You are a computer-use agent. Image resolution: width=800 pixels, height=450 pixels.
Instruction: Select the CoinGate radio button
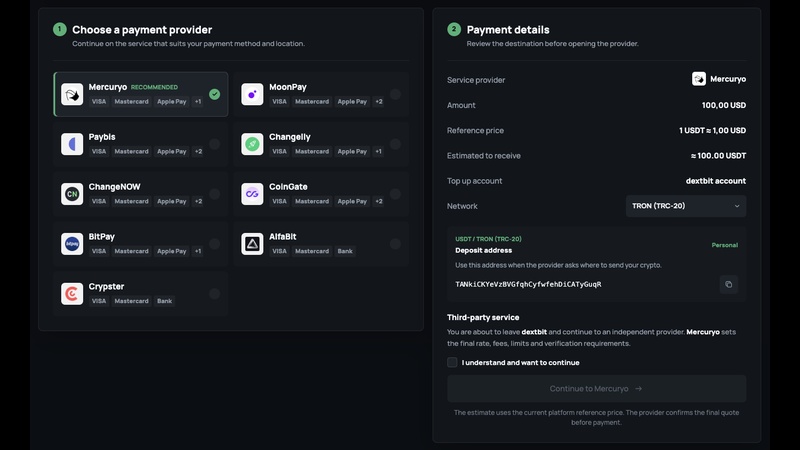[395, 194]
